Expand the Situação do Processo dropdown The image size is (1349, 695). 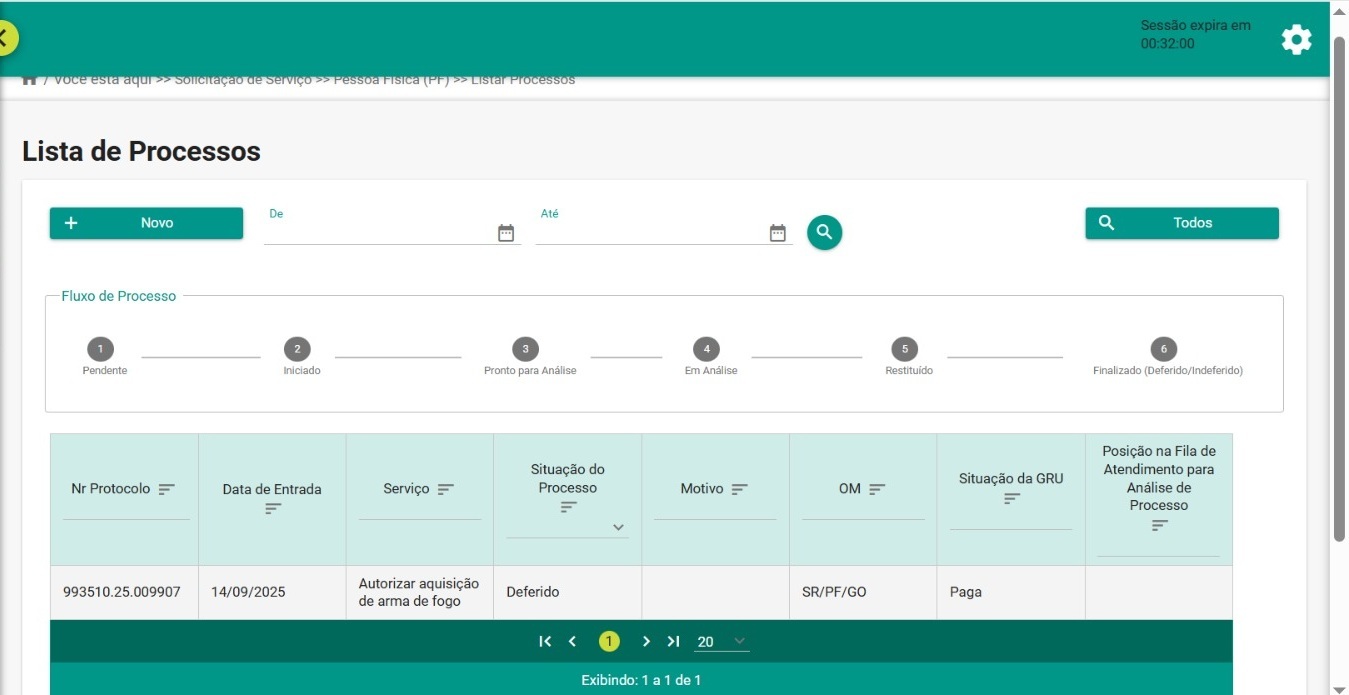618,527
